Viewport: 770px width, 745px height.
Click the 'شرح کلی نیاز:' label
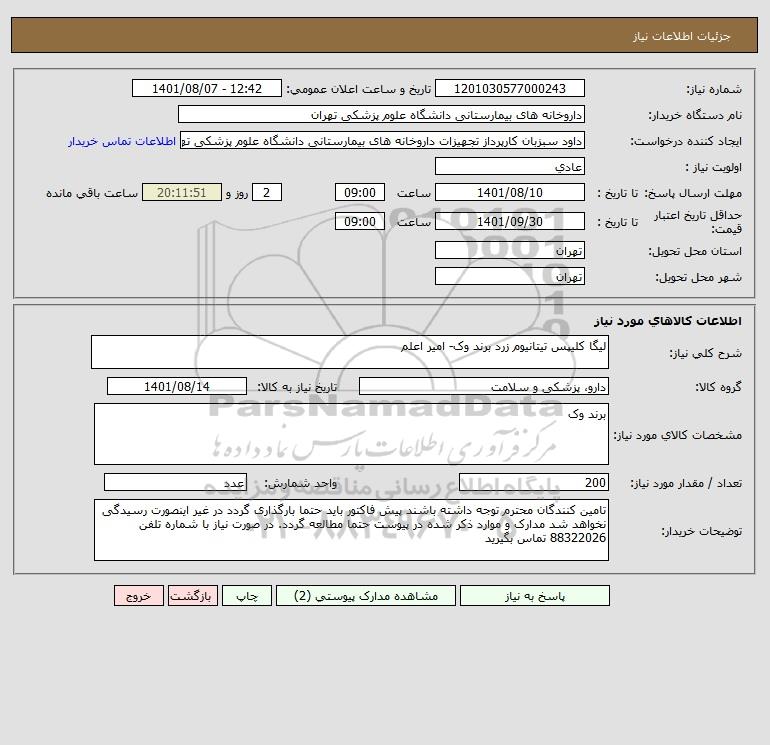tap(706, 353)
